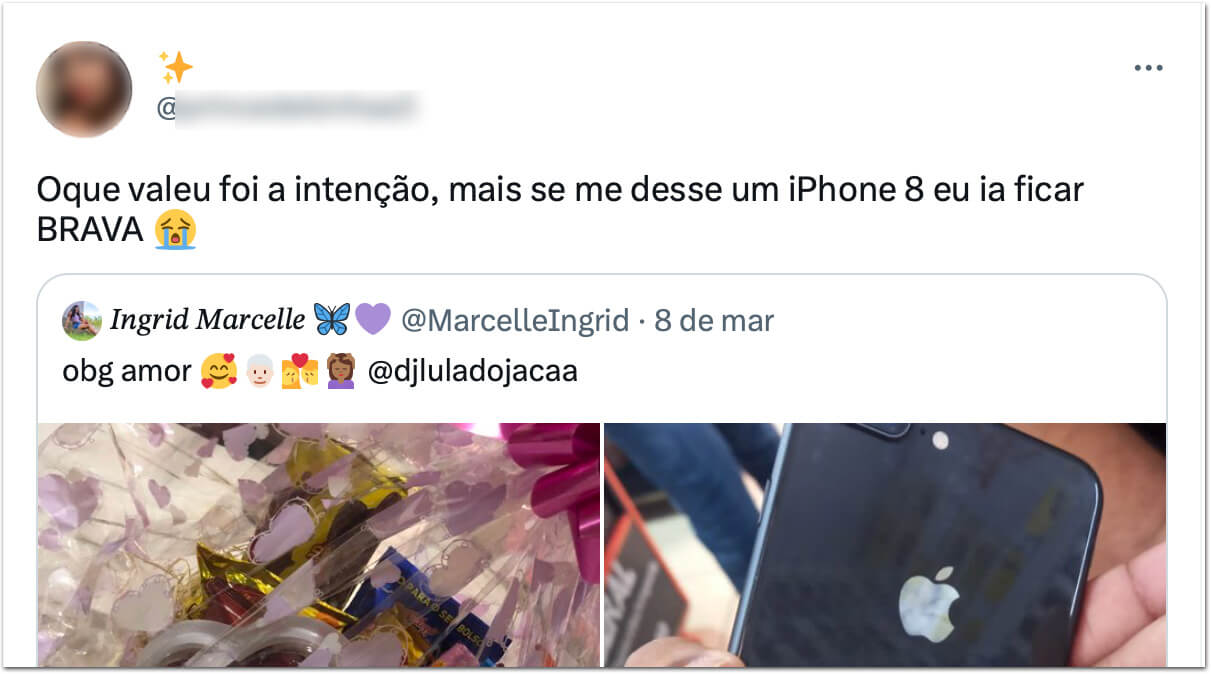The width and height of the screenshot is (1212, 674).
Task: Click the Ingrid Marcelle display name
Action: coord(207,320)
